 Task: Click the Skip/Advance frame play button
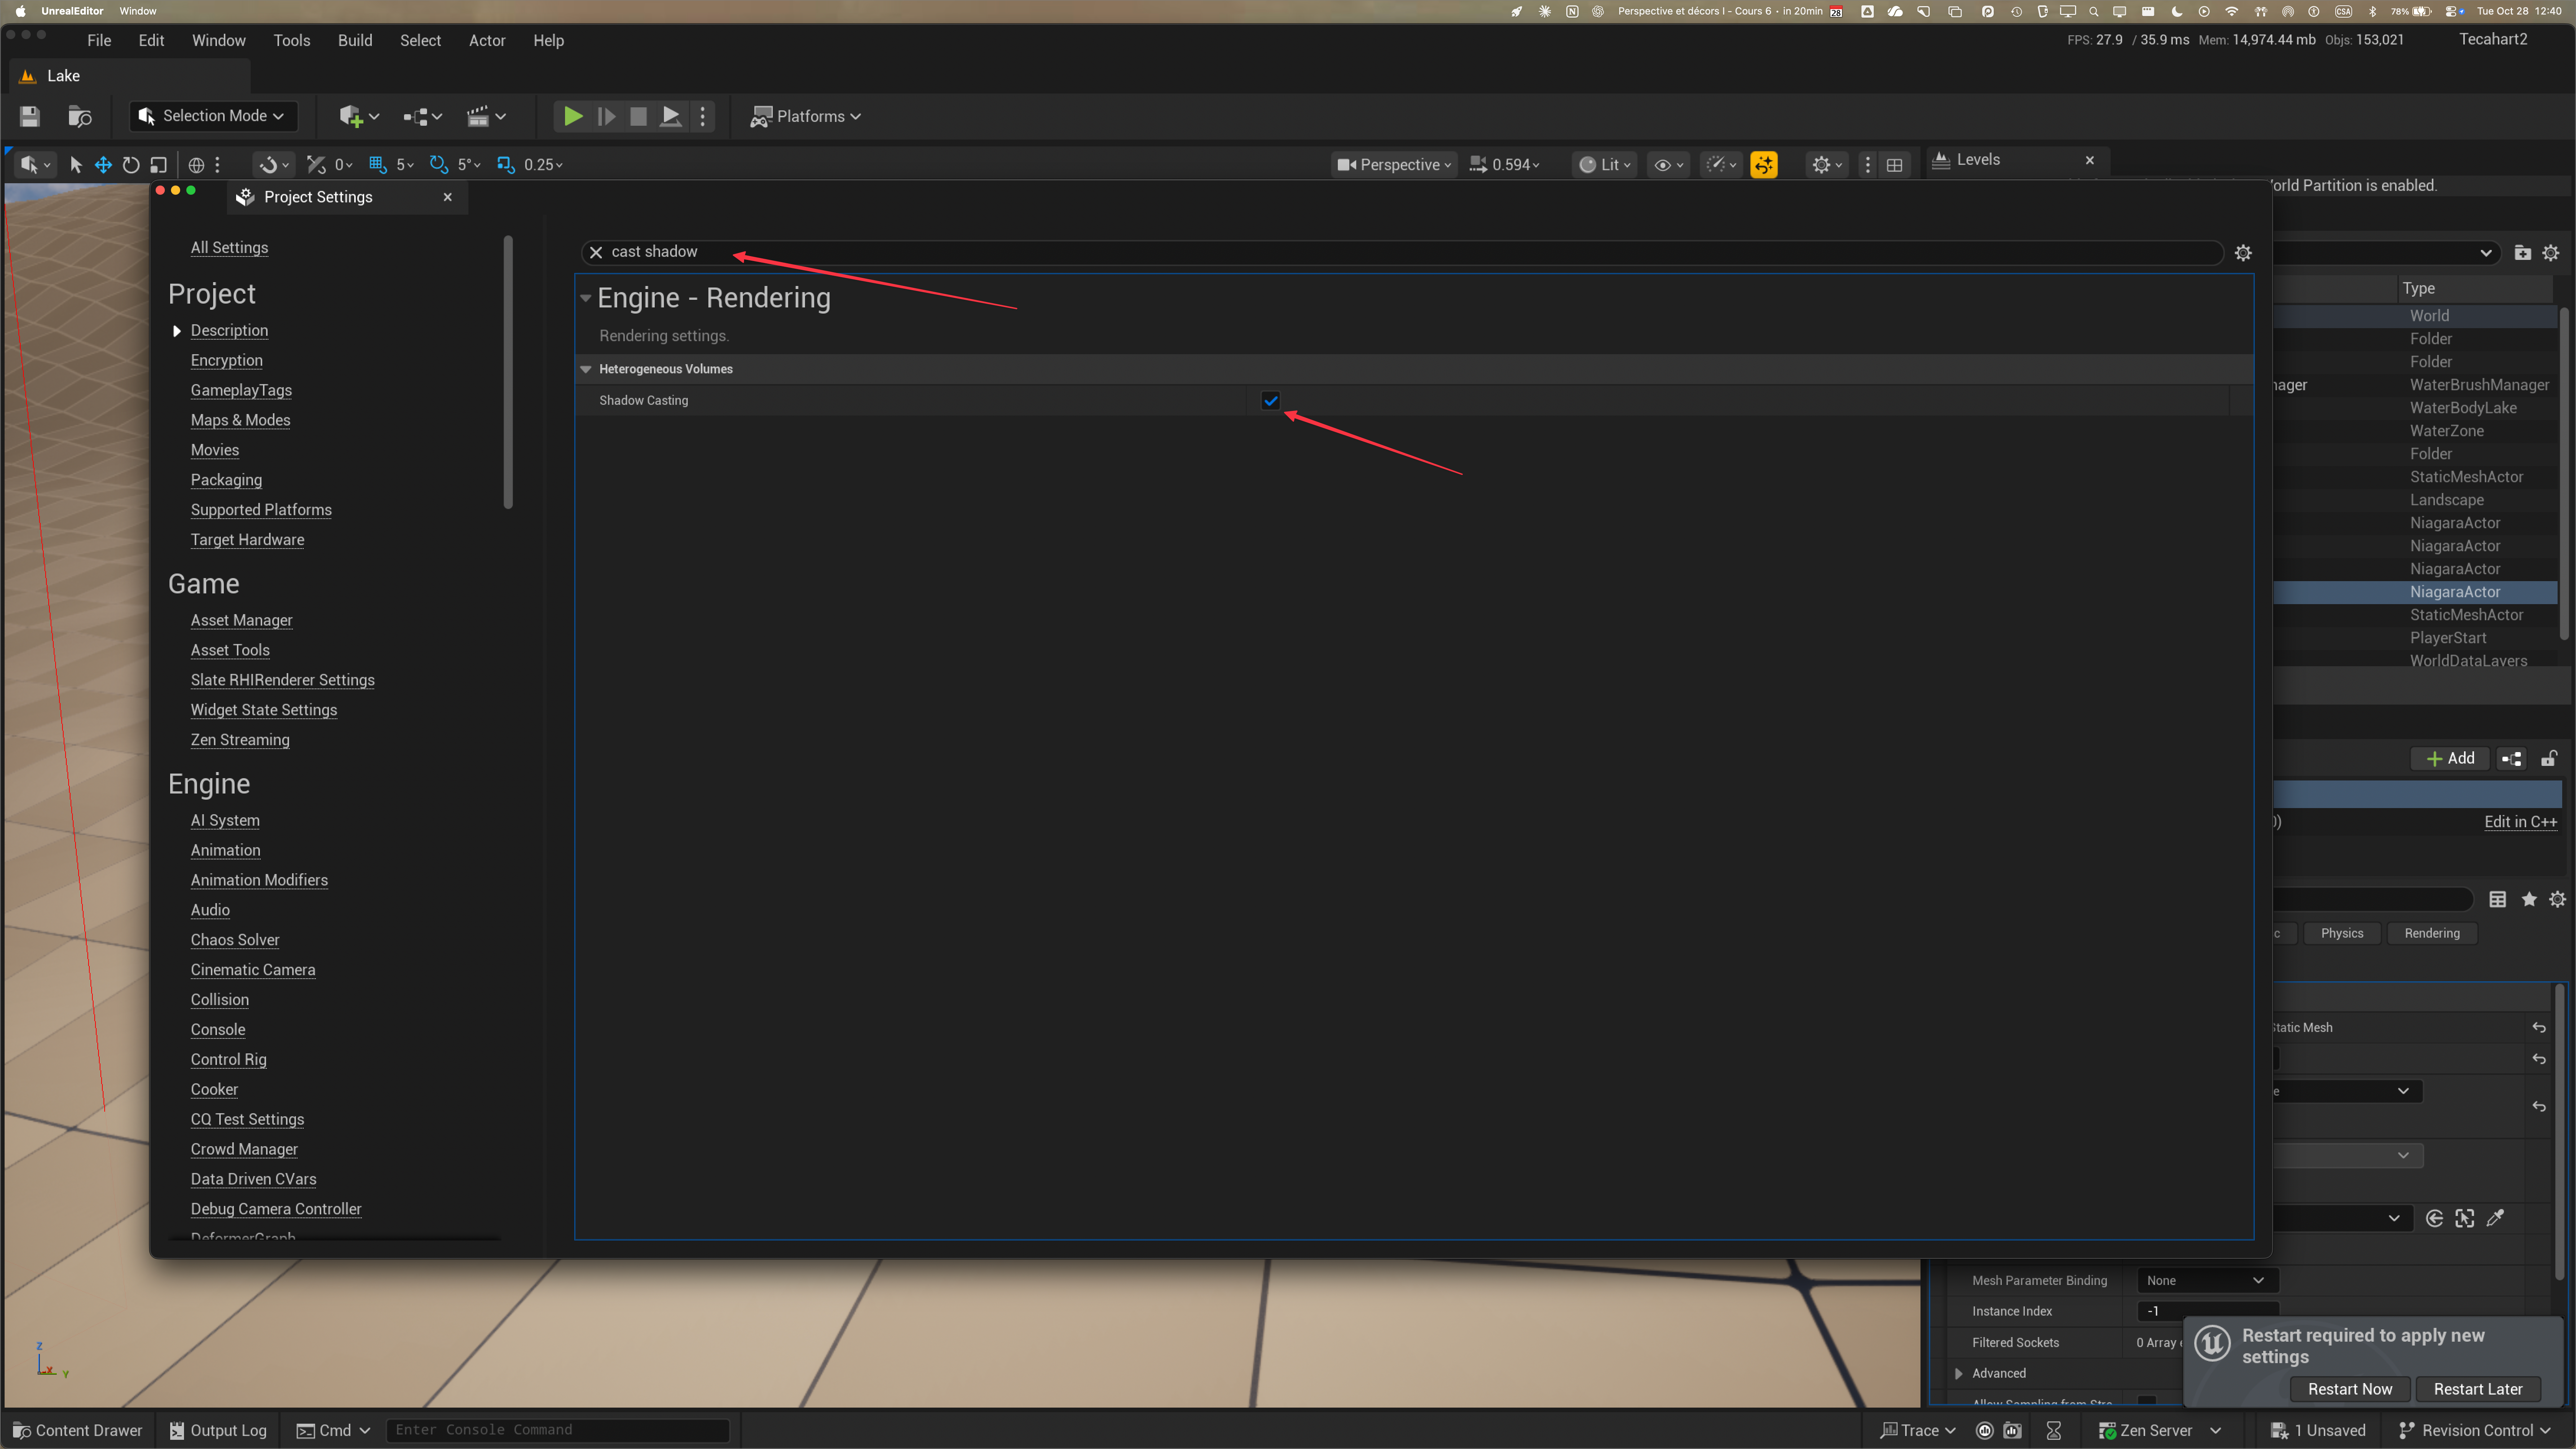click(x=606, y=116)
